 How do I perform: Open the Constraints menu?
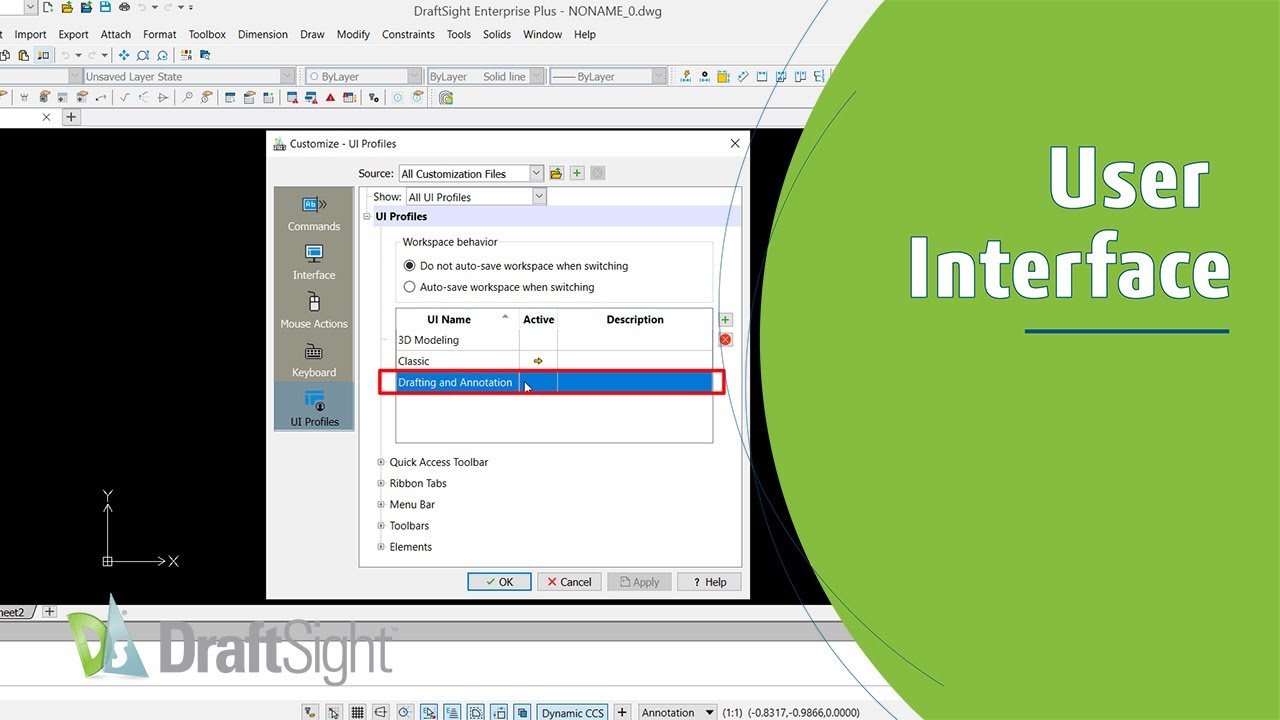[408, 34]
